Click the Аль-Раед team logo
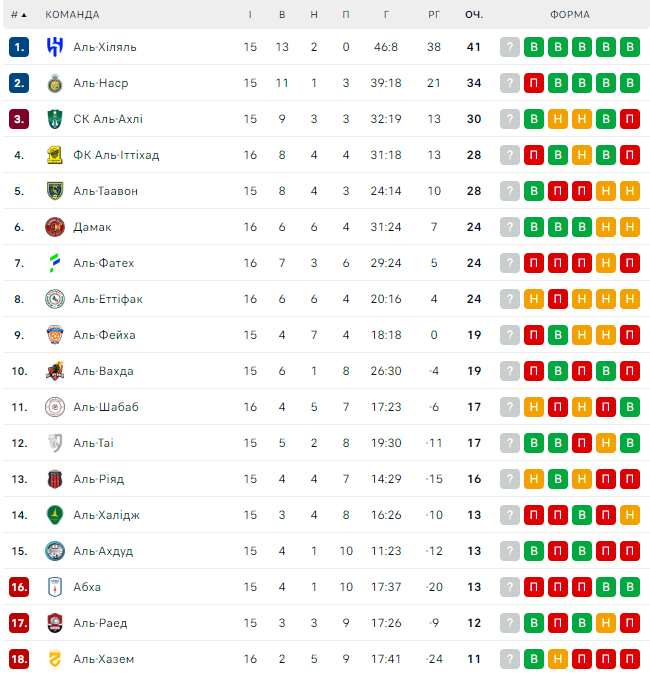The height and width of the screenshot is (676, 650). 54,623
